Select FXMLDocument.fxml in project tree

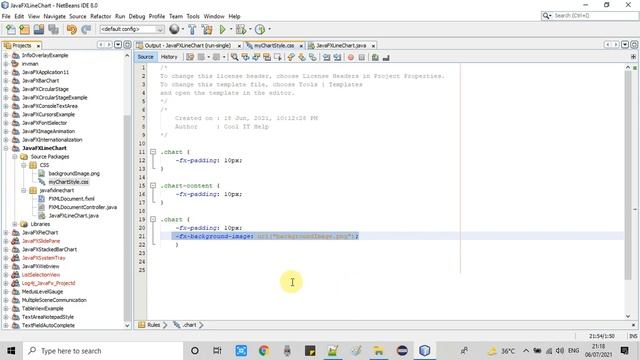click(71, 199)
